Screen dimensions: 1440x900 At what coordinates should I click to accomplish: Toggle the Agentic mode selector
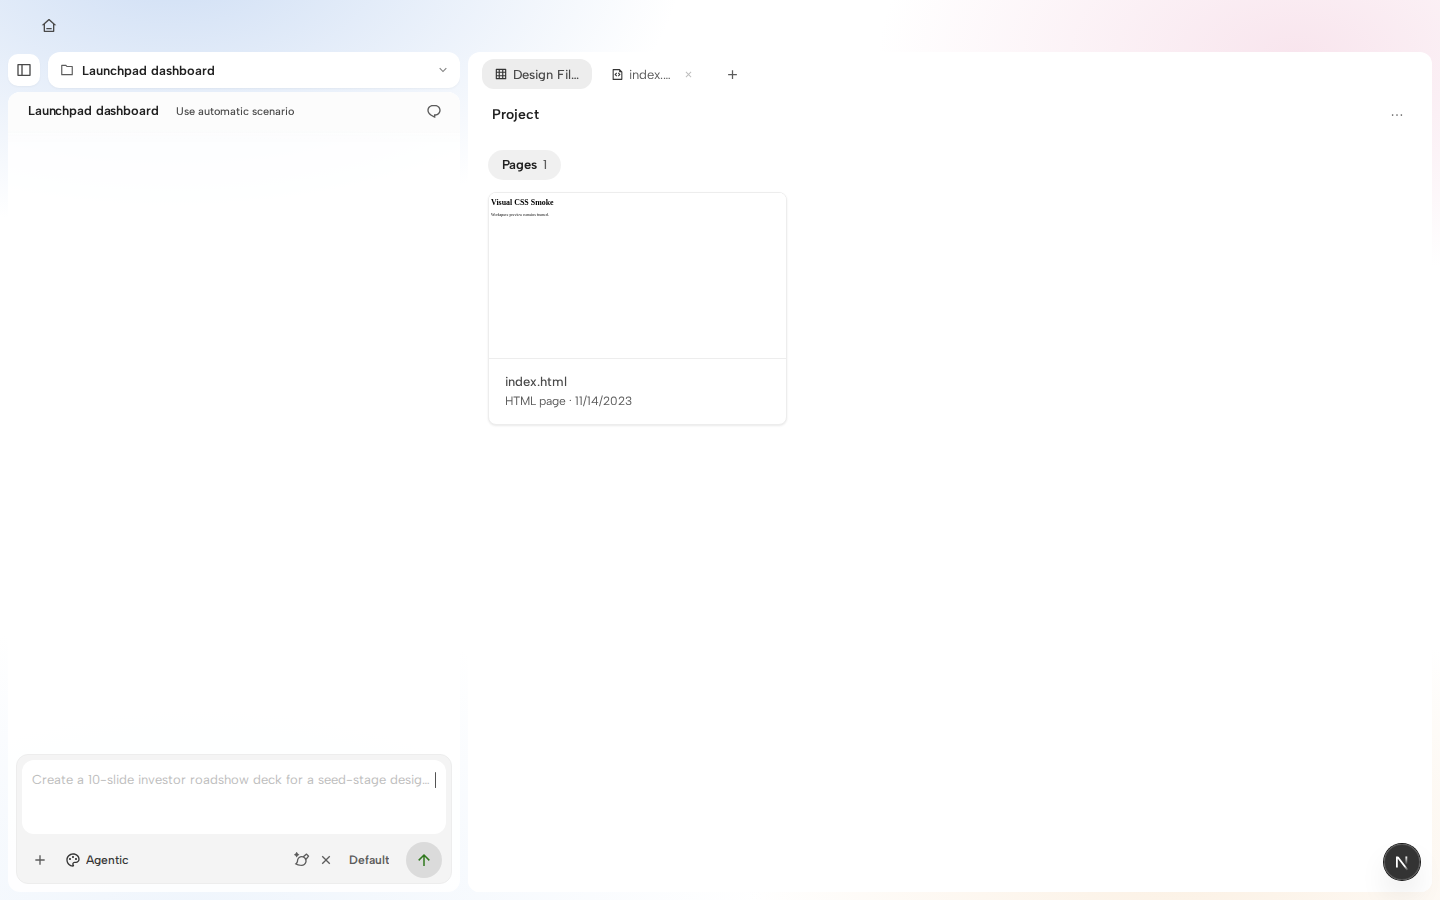pyautogui.click(x=97, y=860)
